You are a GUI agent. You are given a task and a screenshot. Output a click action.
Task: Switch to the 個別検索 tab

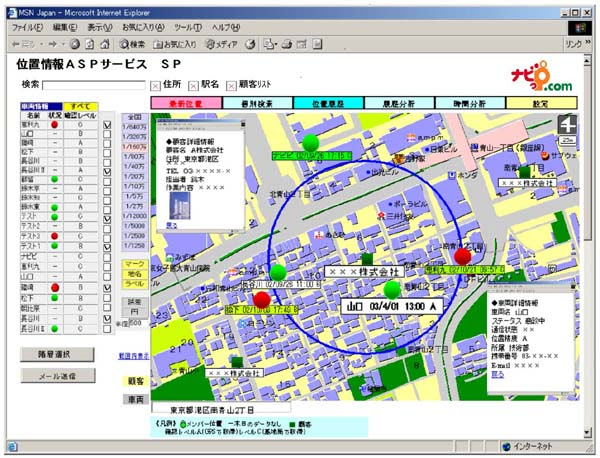coord(257,103)
